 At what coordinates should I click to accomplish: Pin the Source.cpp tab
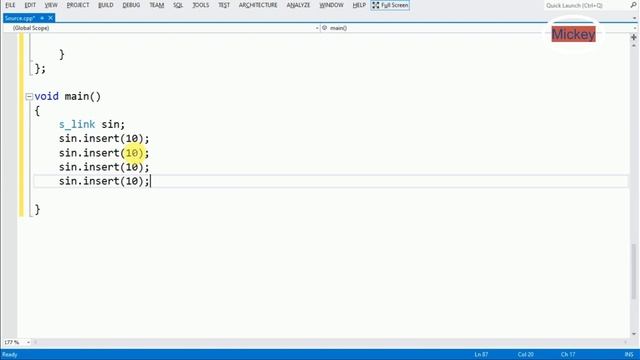coord(42,18)
